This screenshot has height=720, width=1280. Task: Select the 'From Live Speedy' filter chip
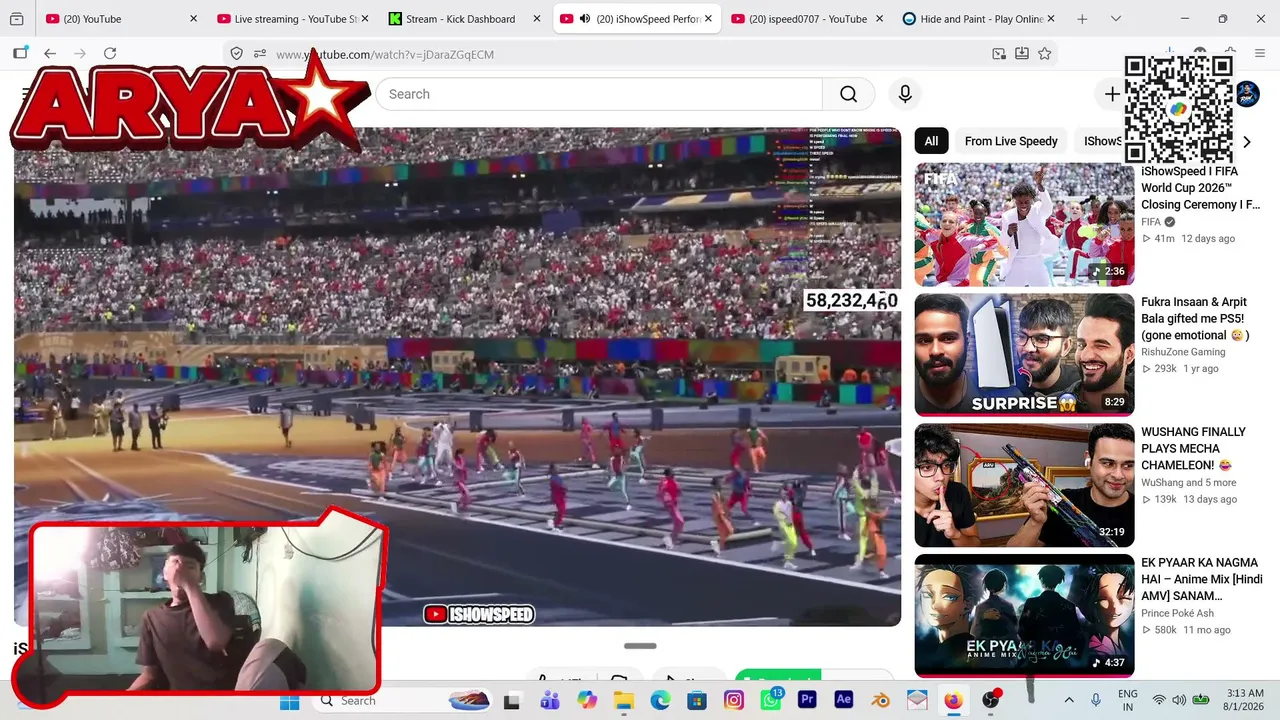(1011, 141)
